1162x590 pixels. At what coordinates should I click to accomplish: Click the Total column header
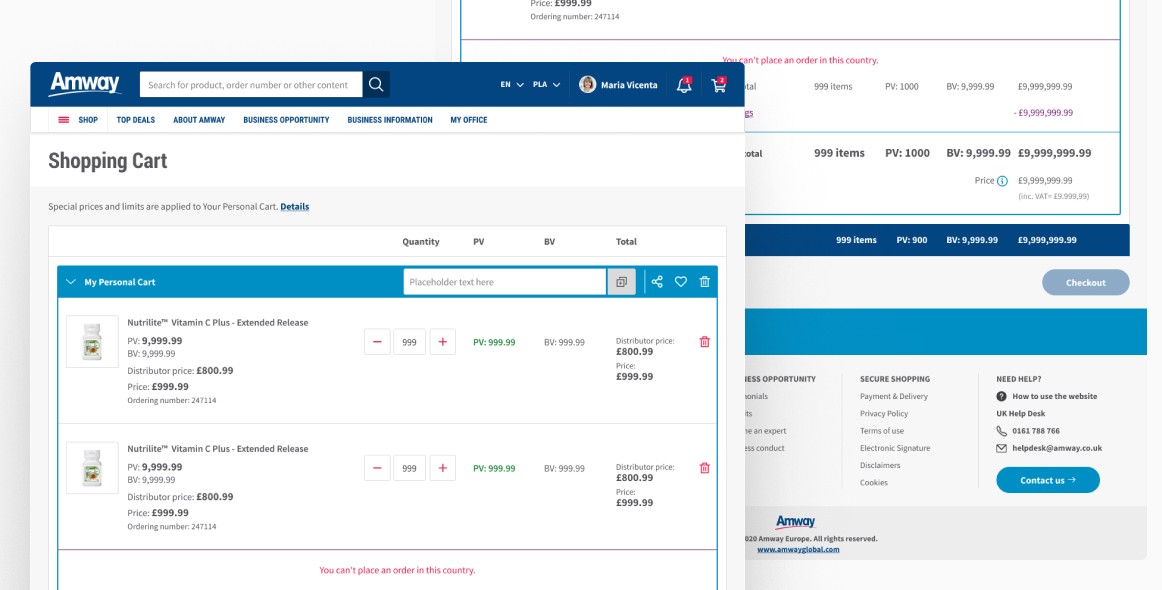626,242
